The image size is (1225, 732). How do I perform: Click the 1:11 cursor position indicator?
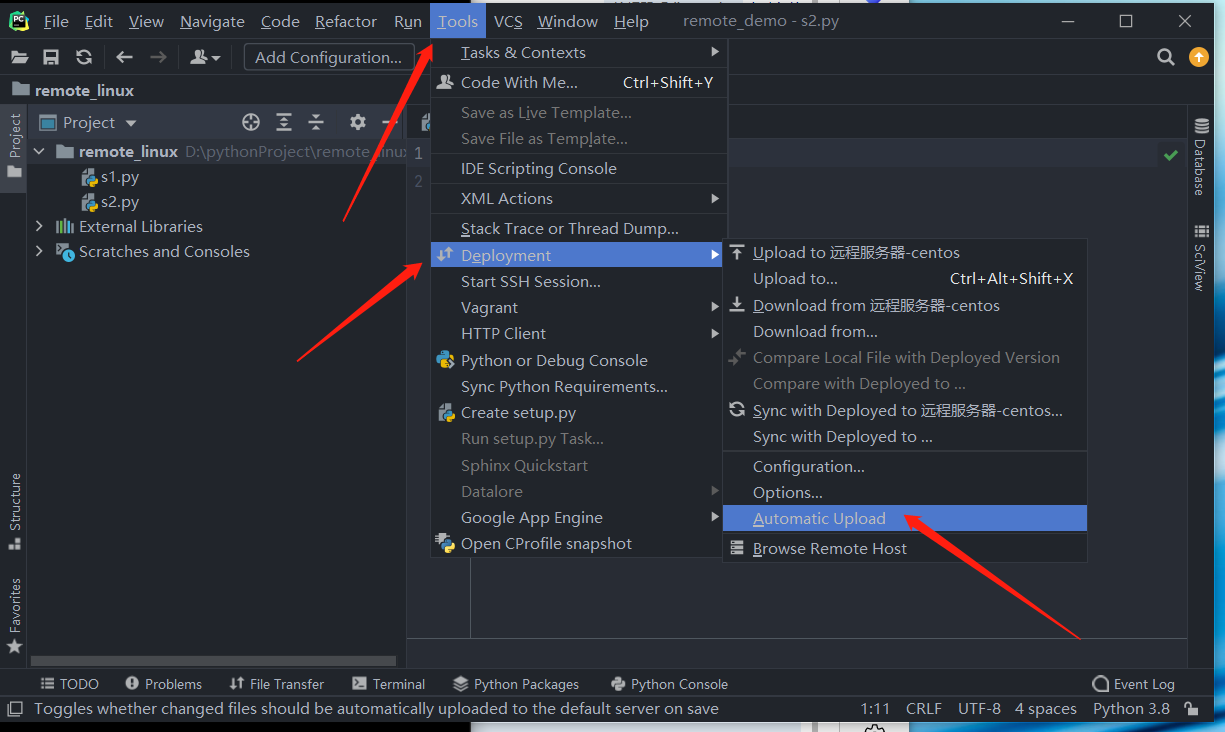tap(875, 708)
